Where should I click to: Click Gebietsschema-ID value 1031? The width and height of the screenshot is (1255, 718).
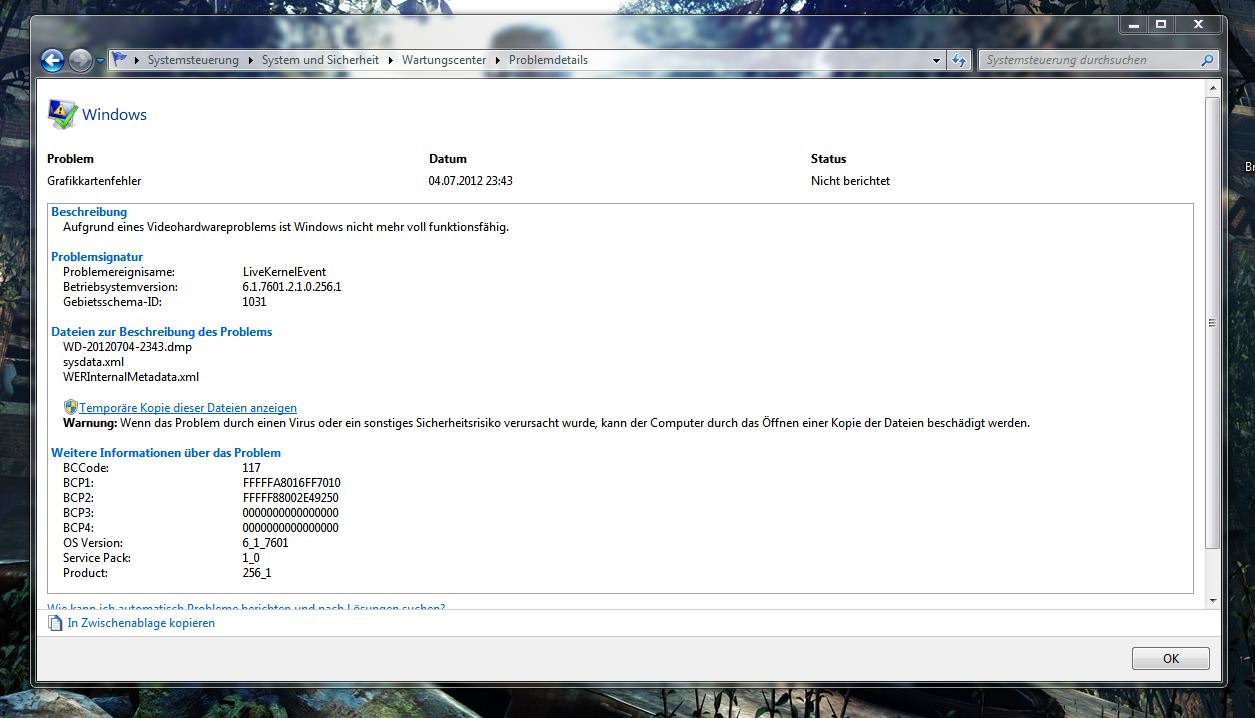point(254,302)
